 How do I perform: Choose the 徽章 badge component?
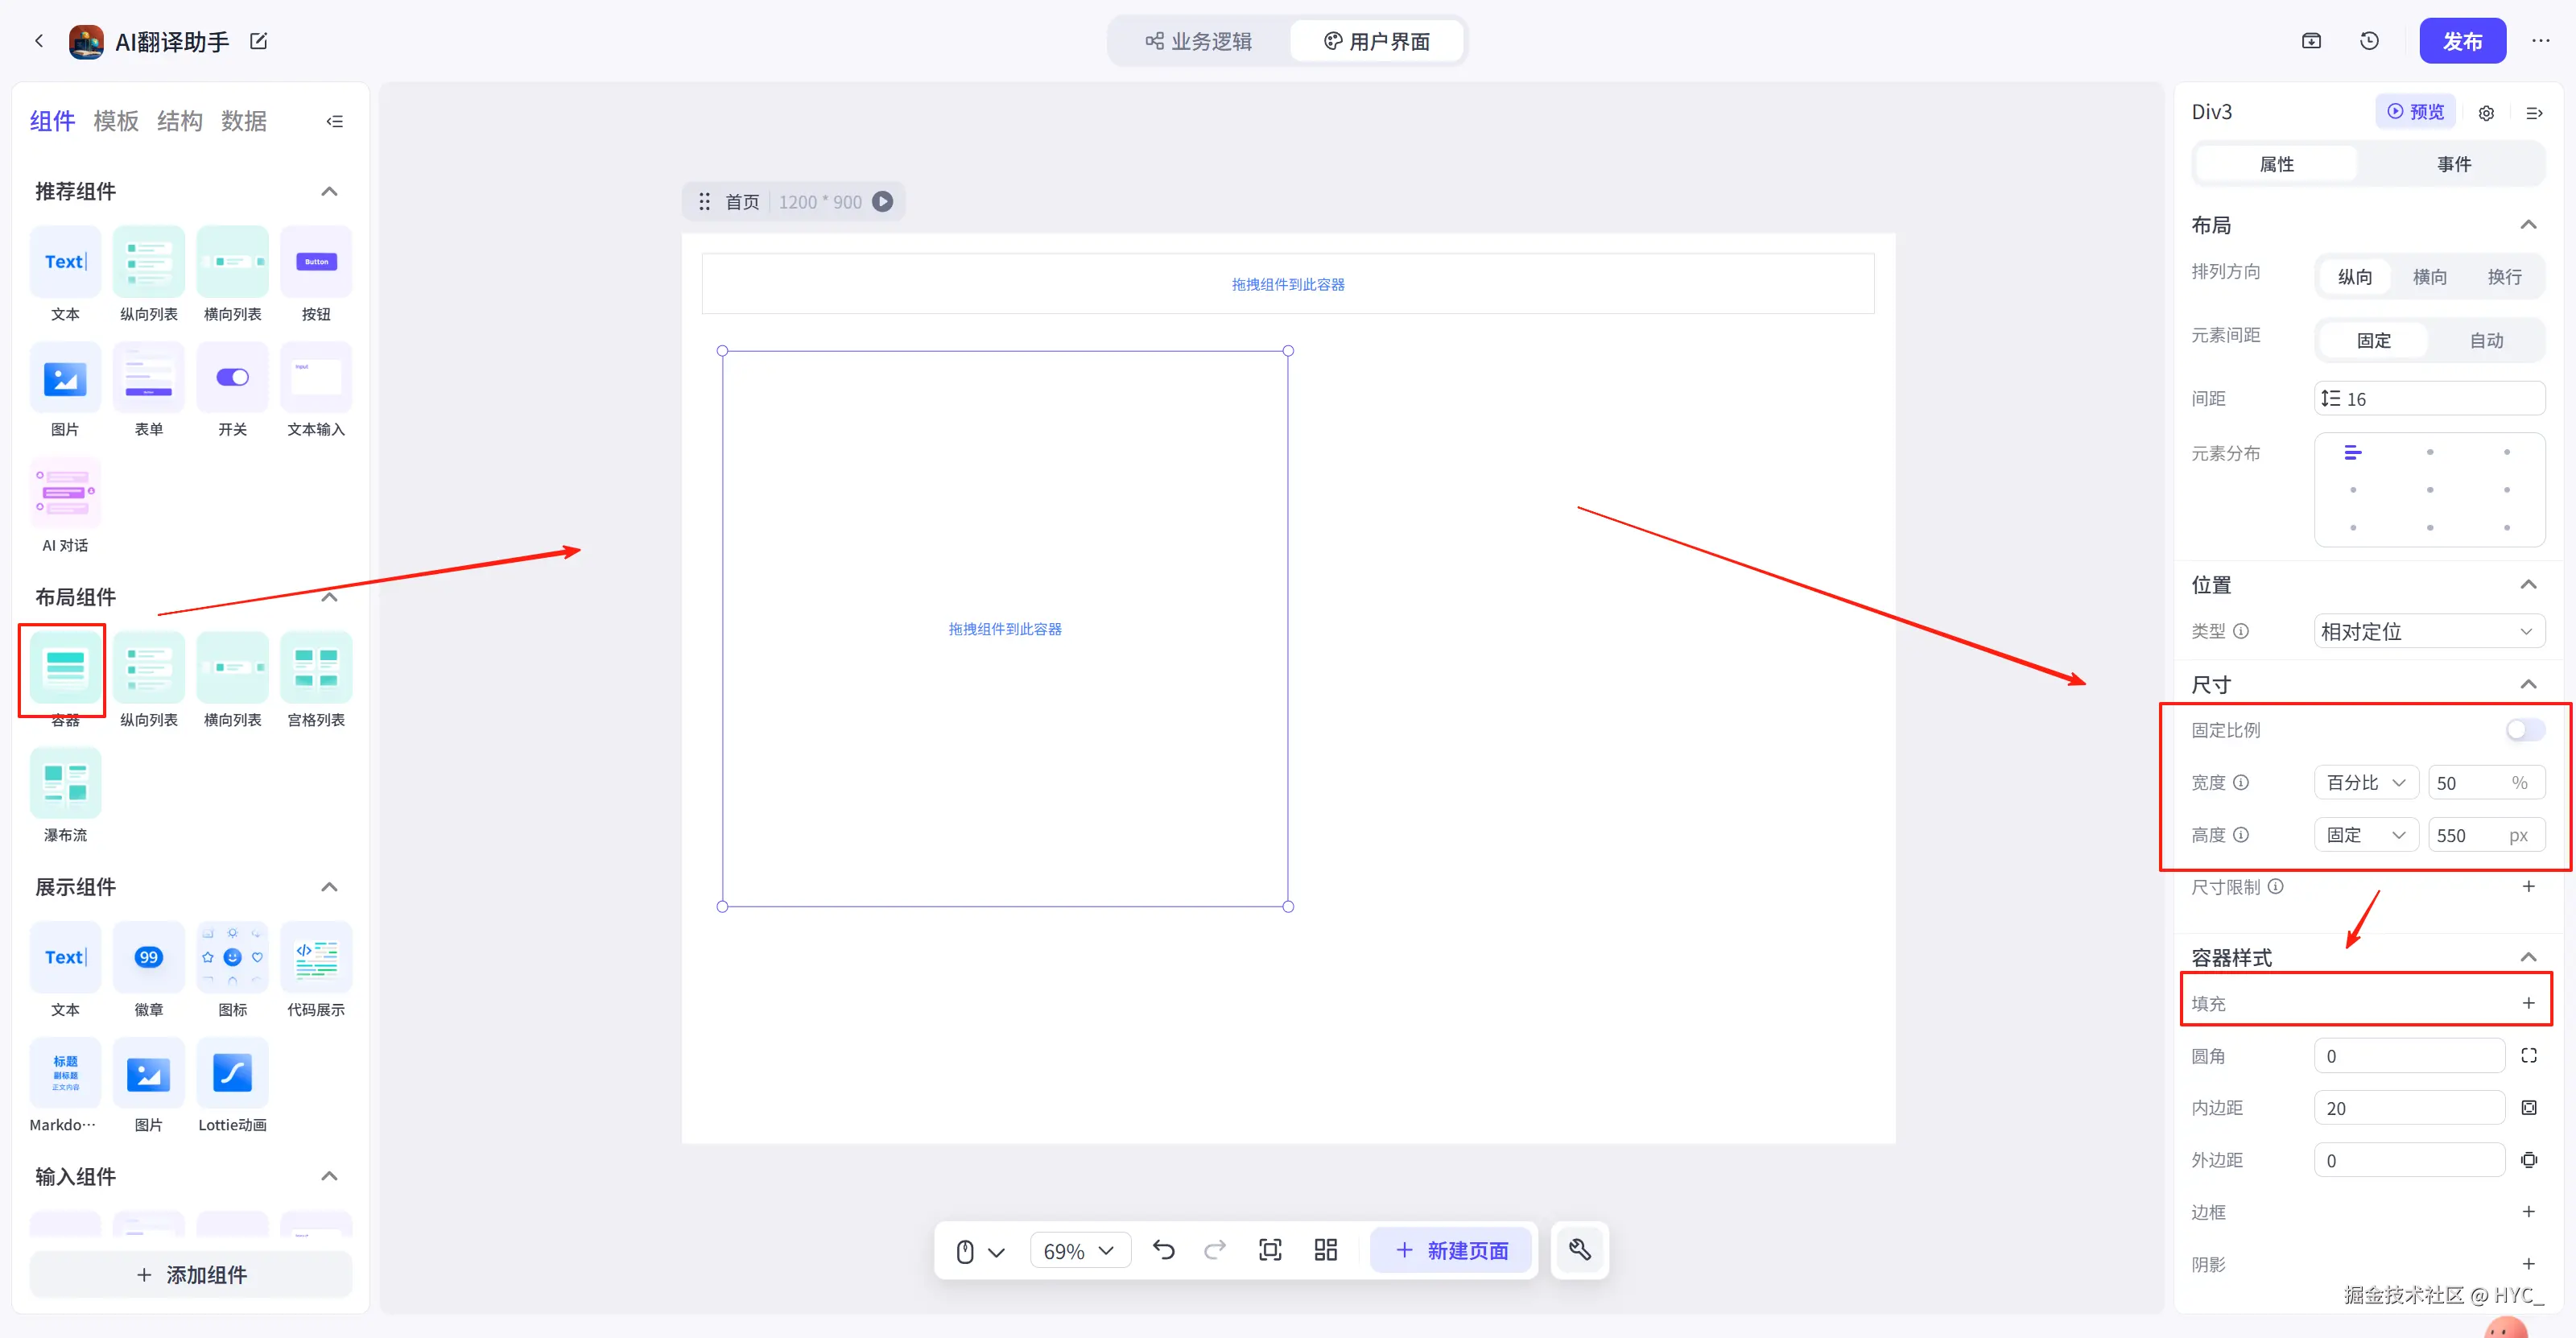coord(149,969)
